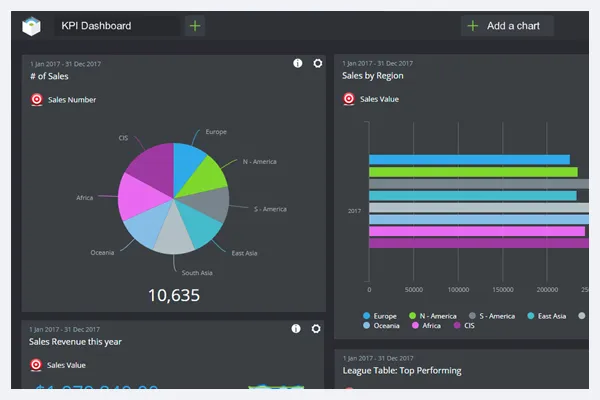The image size is (600, 400).
Task: Click the 2017 y-axis label
Action: click(354, 211)
